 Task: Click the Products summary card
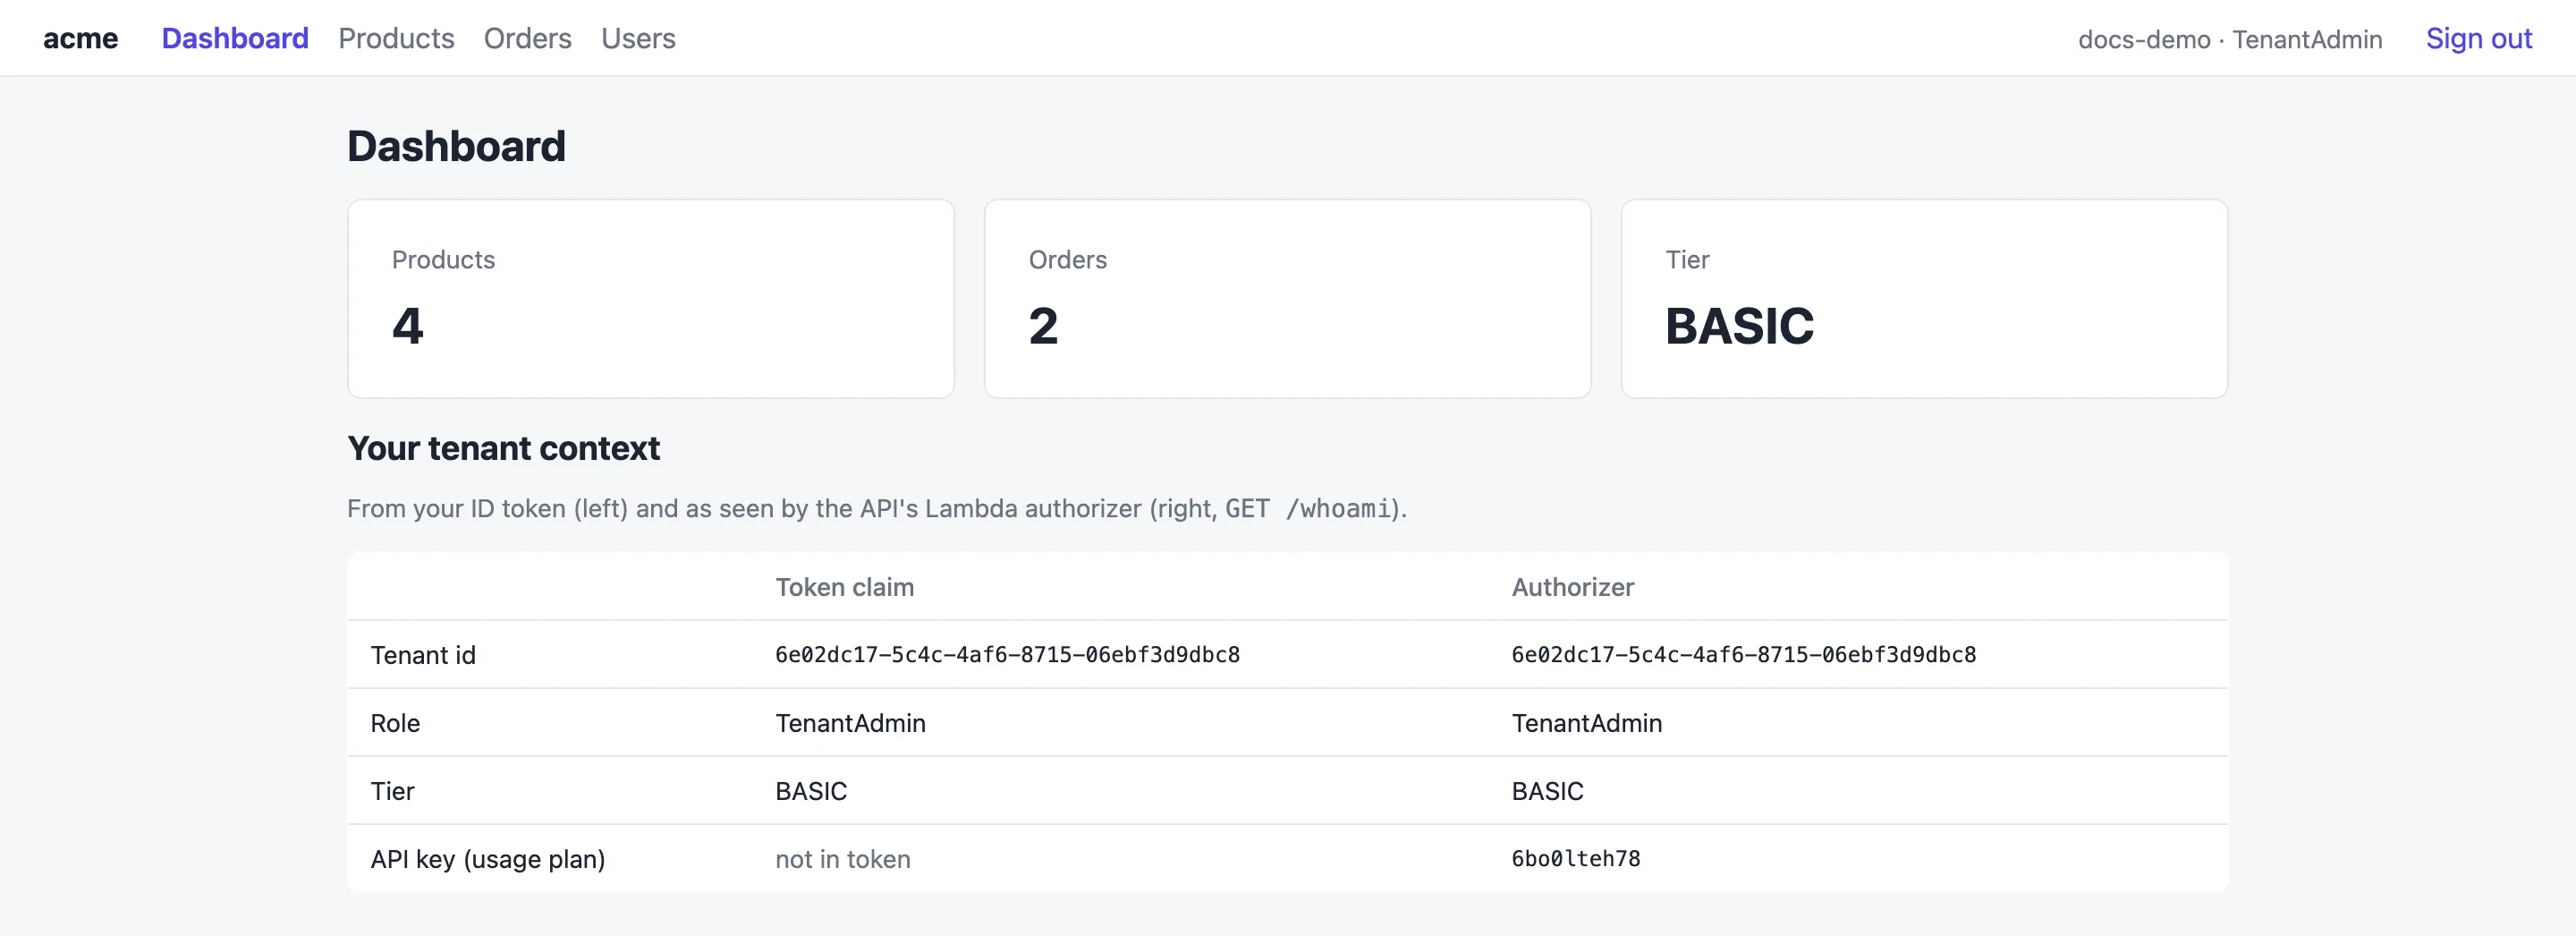(x=651, y=299)
